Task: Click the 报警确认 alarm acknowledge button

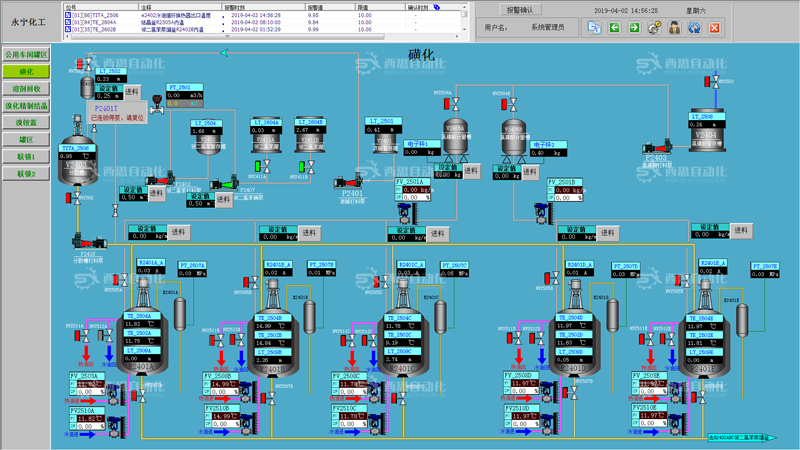Action: click(x=519, y=10)
